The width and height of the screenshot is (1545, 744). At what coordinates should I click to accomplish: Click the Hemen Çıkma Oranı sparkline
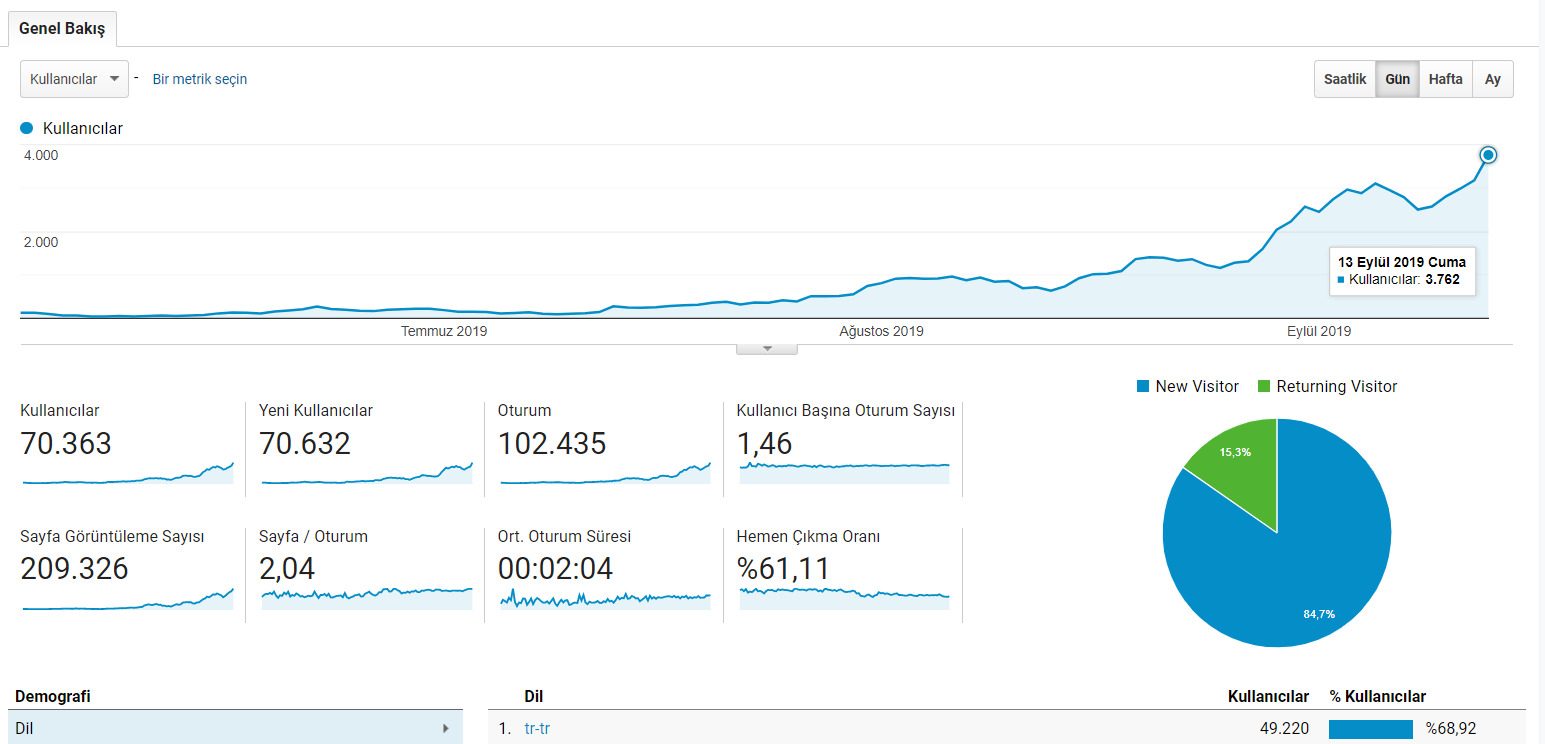click(x=844, y=597)
